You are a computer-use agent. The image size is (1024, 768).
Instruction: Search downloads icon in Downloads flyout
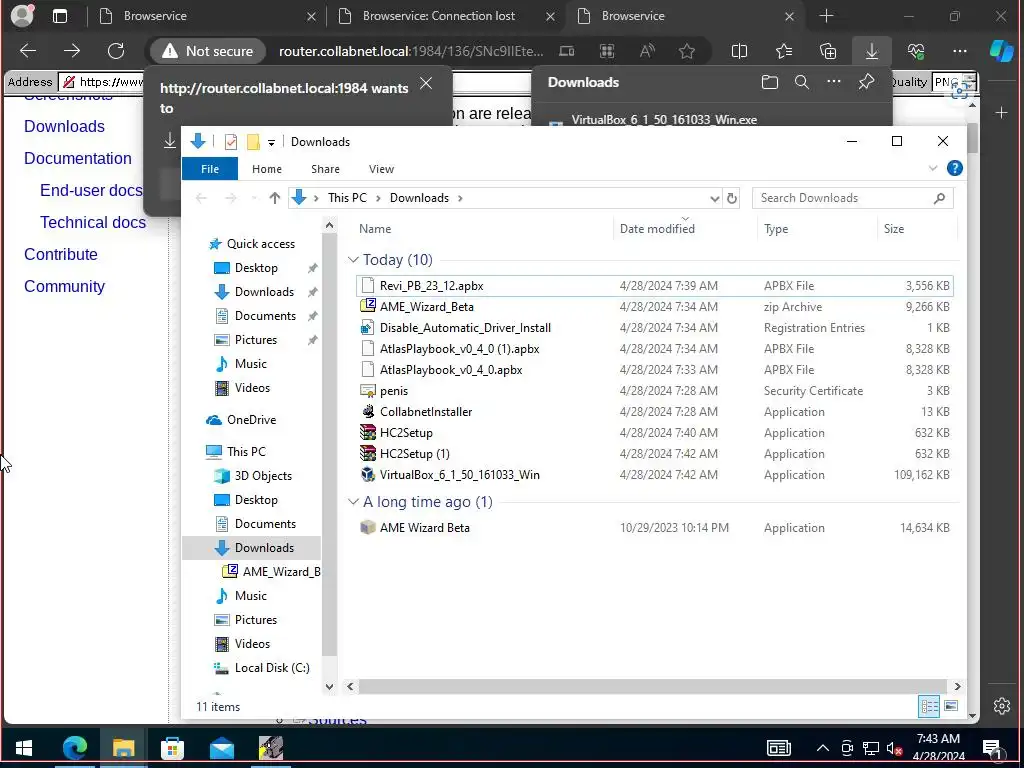point(802,82)
